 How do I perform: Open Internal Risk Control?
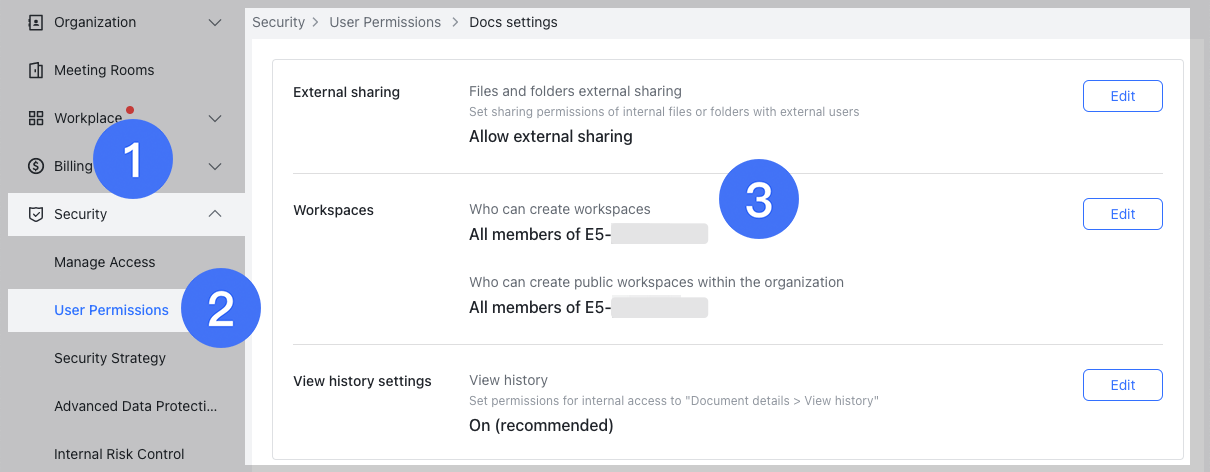(x=119, y=454)
